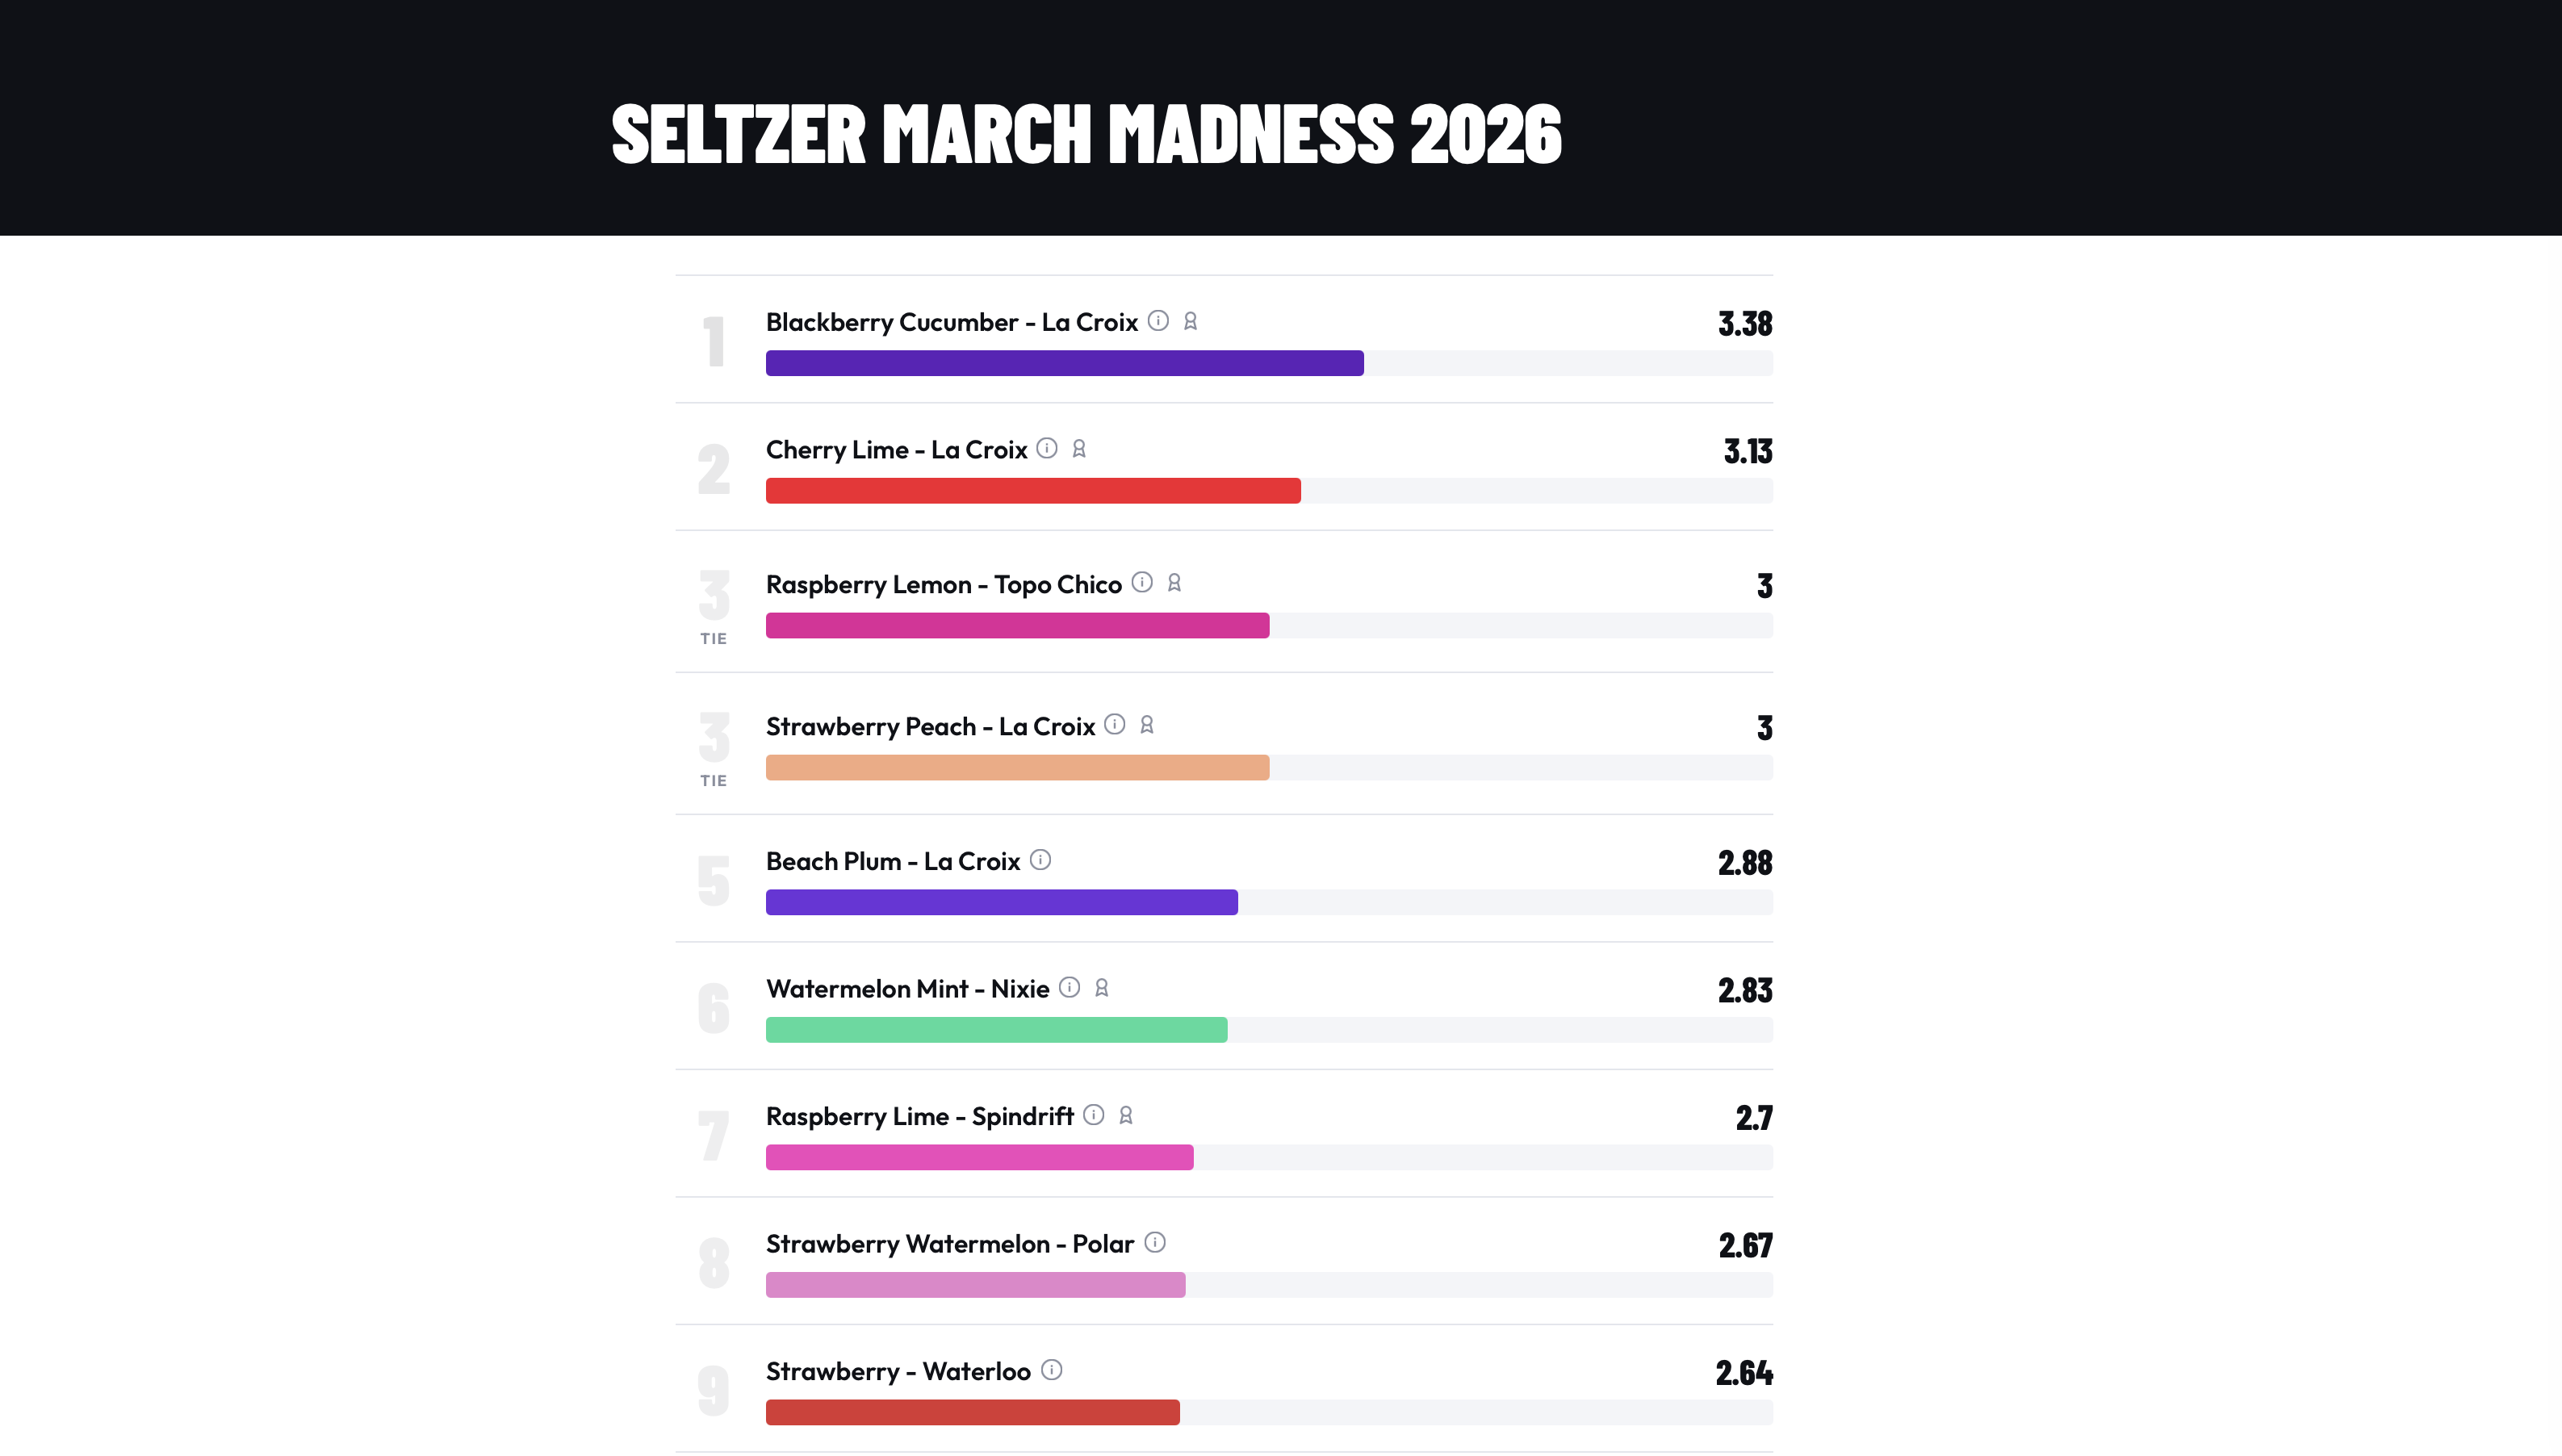Click the Seltzer March Madness 2026 heading
This screenshot has height=1456, width=2562.
pos(1086,133)
